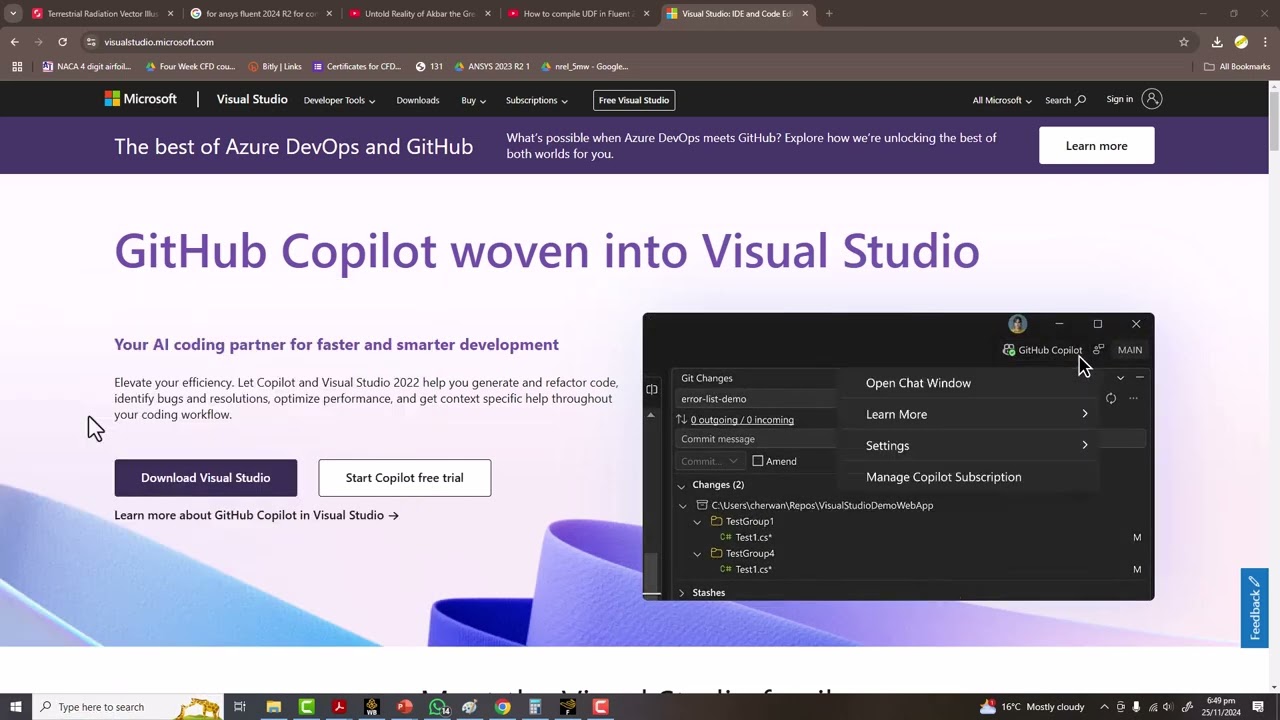The height and width of the screenshot is (720, 1280).
Task: Open the nrel_5mw Google bookmark
Action: click(584, 67)
